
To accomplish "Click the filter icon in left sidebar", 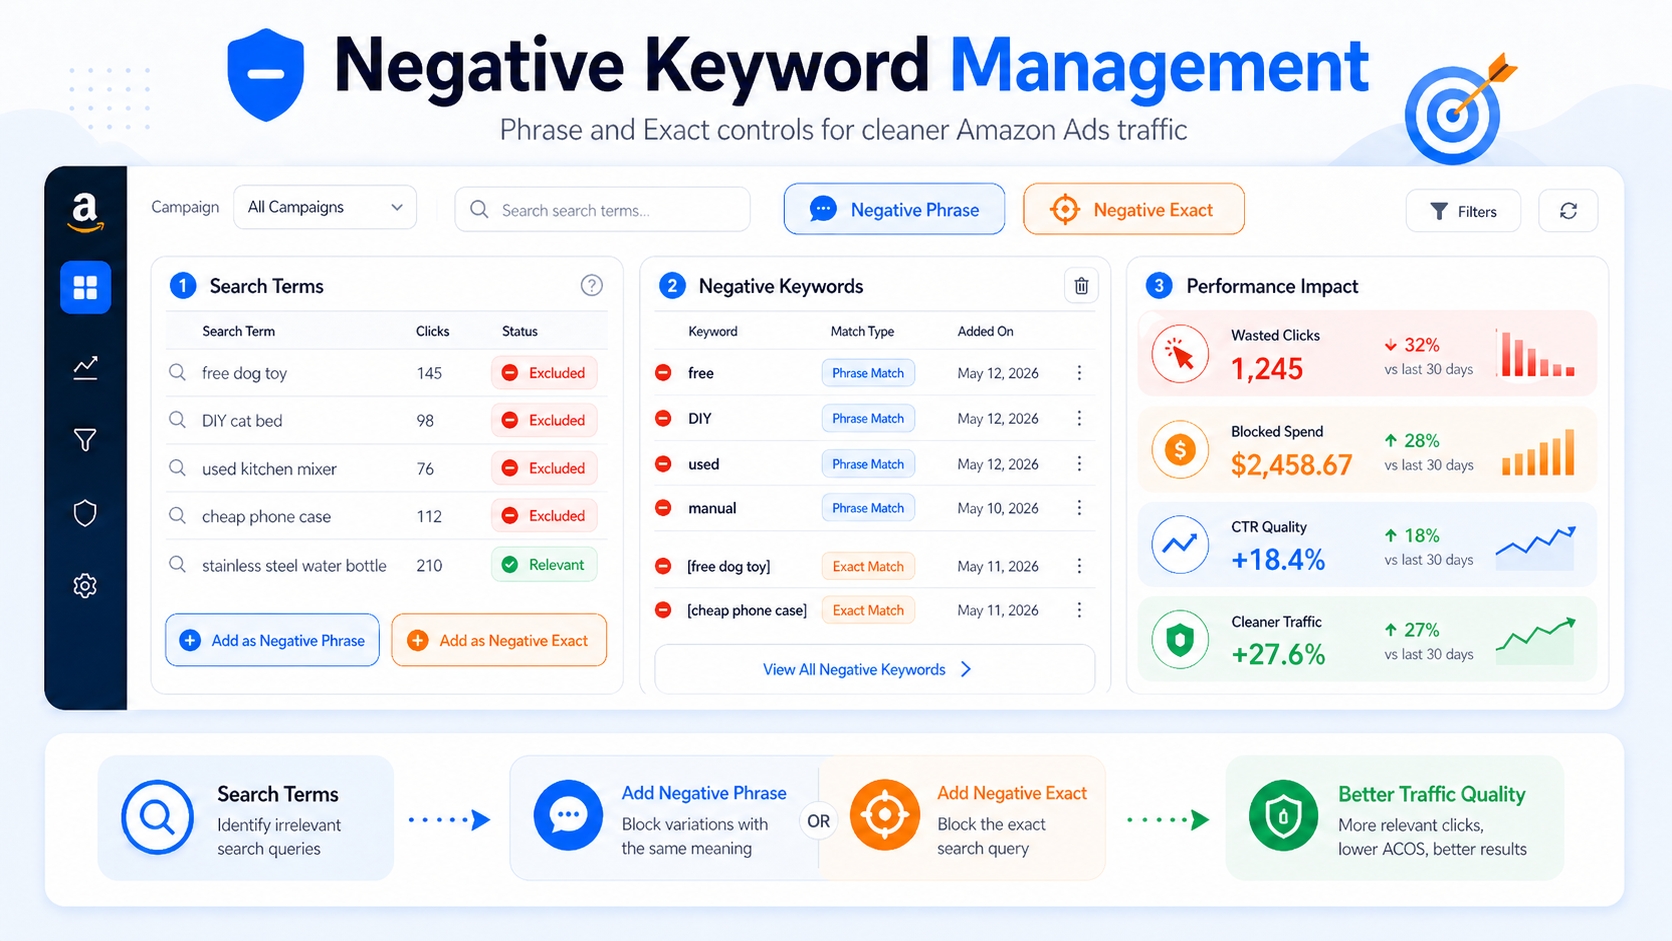I will (x=85, y=439).
